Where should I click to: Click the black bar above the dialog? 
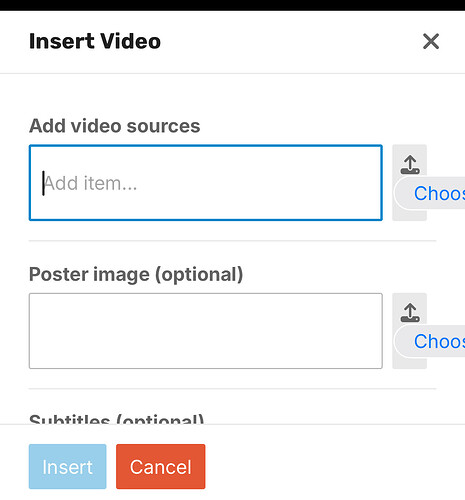232,5
